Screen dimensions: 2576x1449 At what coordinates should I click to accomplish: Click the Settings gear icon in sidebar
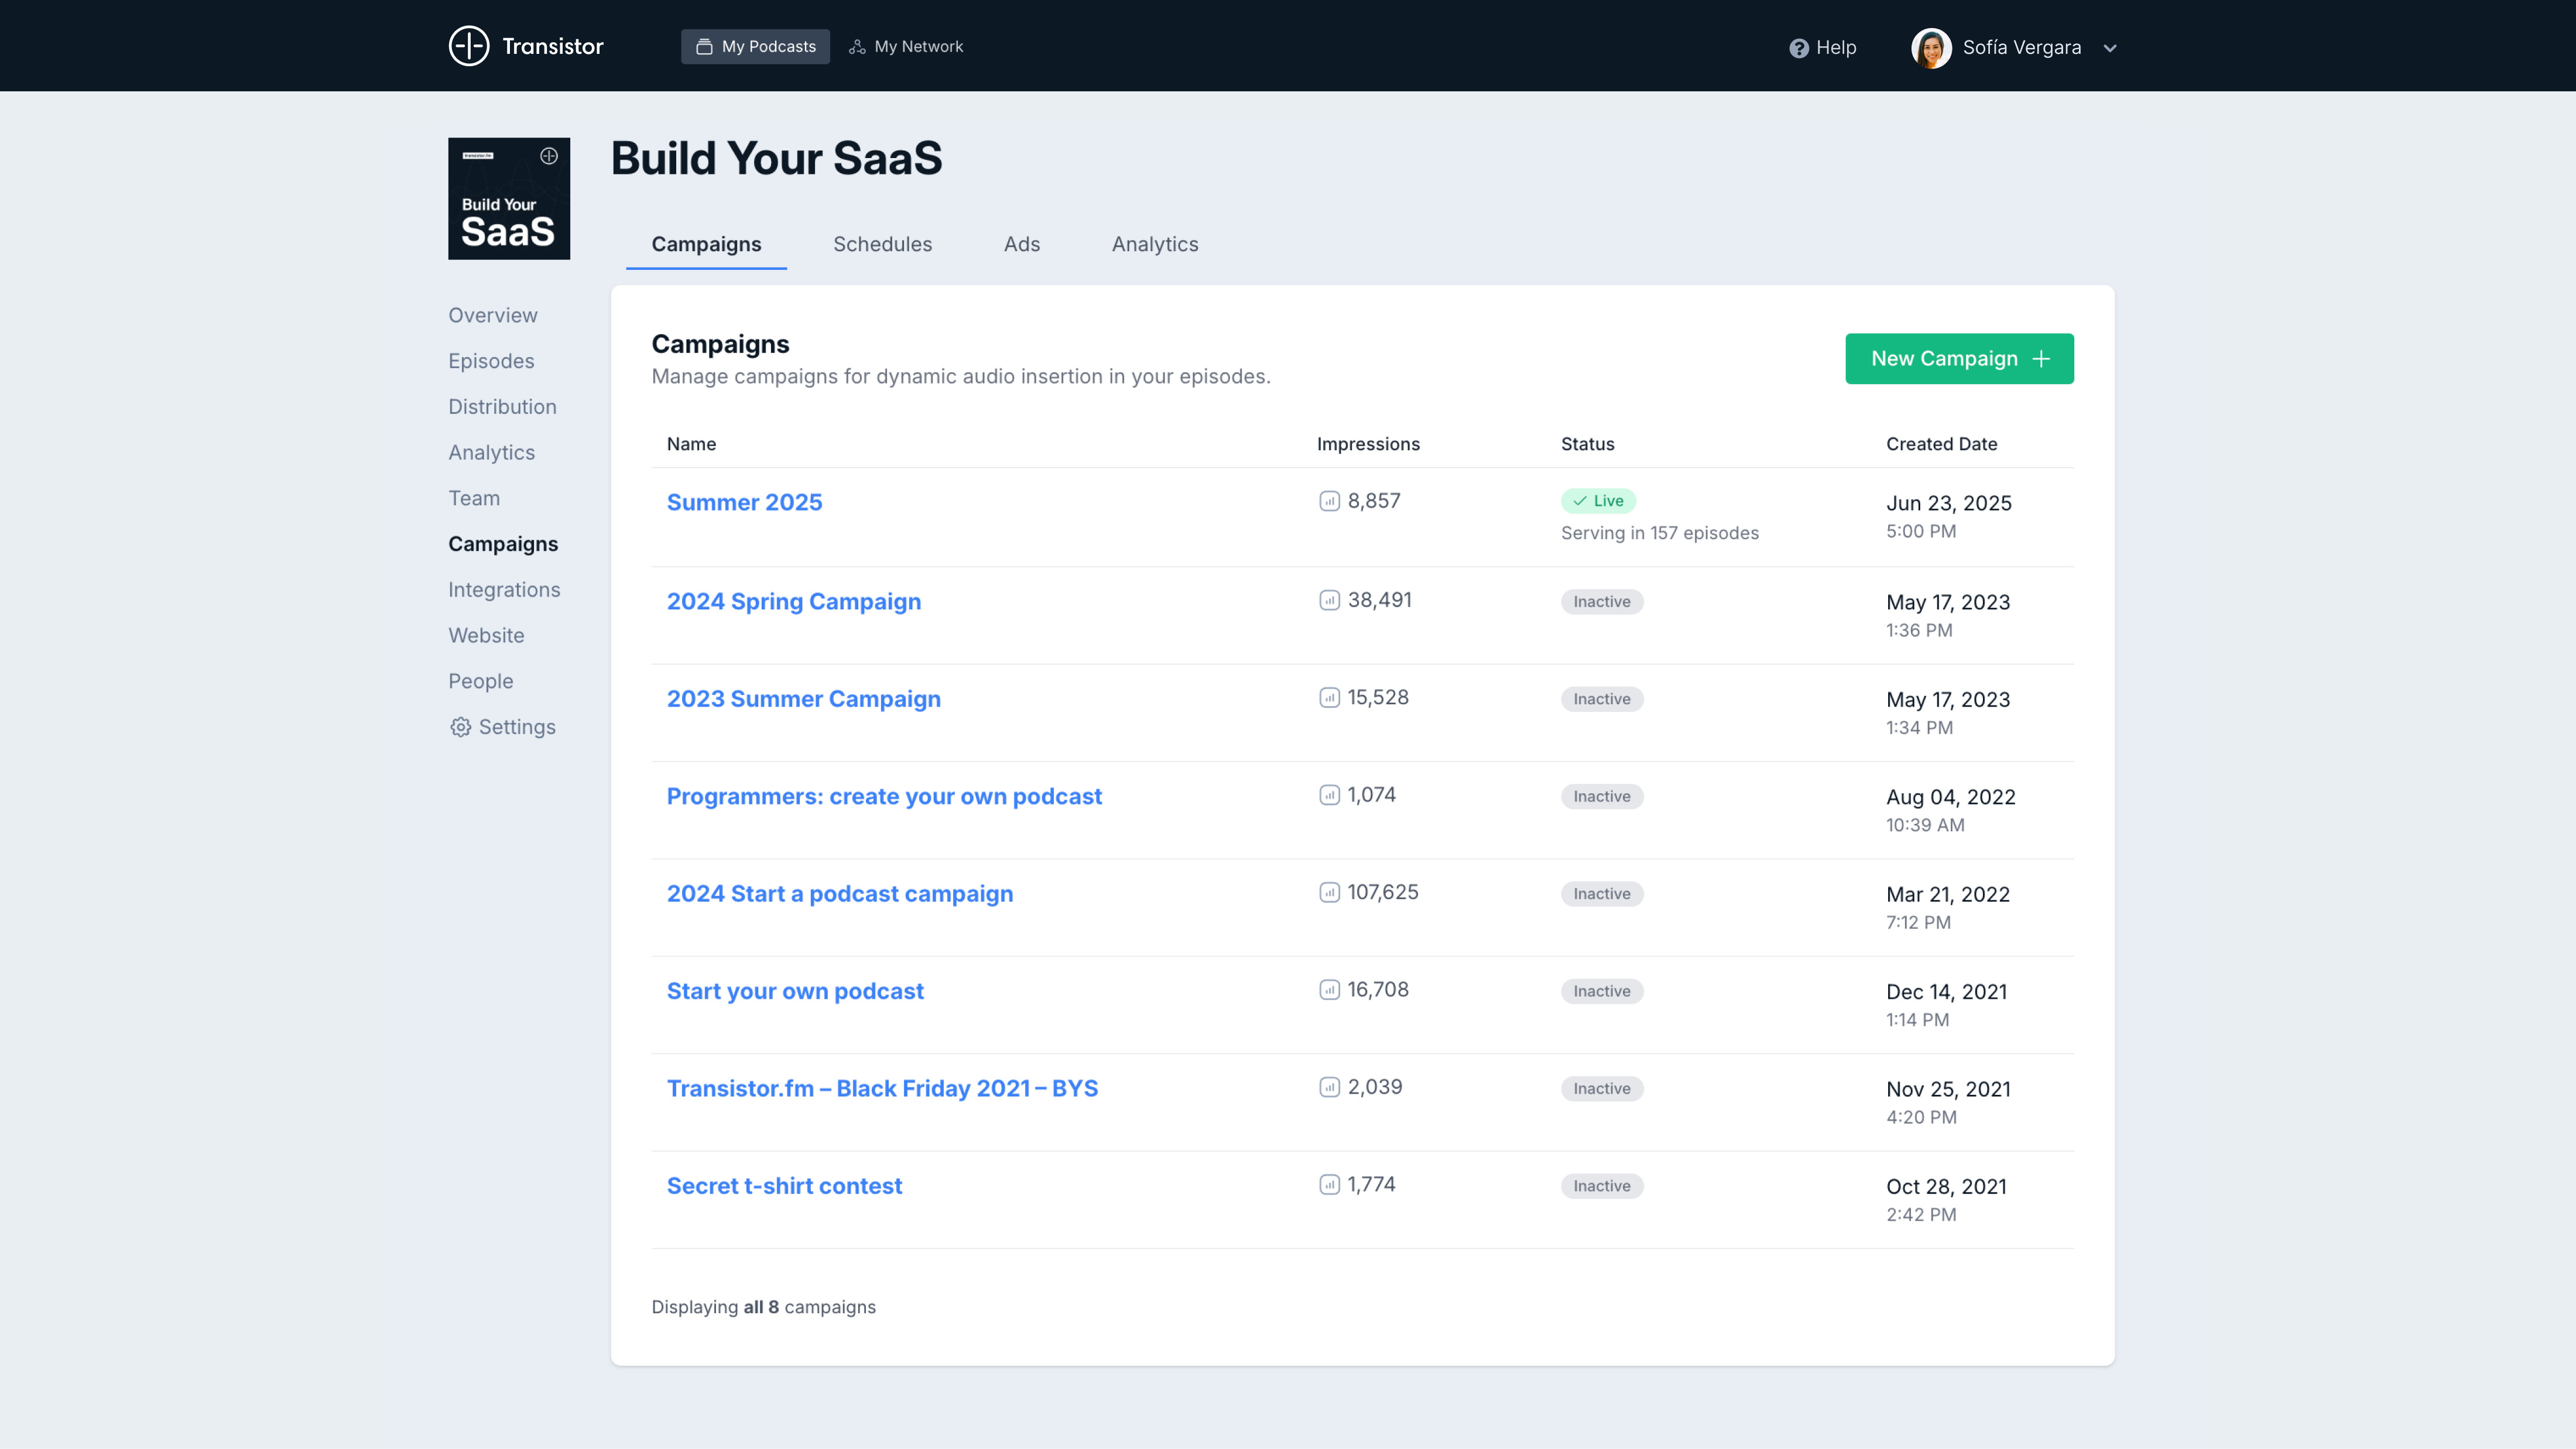pyautogui.click(x=460, y=727)
